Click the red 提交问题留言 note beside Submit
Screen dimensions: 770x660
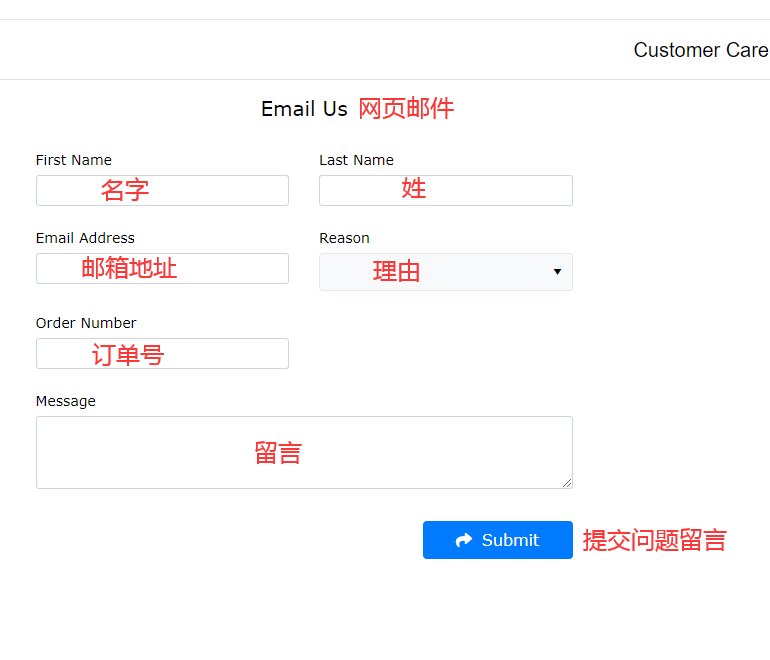pos(654,541)
